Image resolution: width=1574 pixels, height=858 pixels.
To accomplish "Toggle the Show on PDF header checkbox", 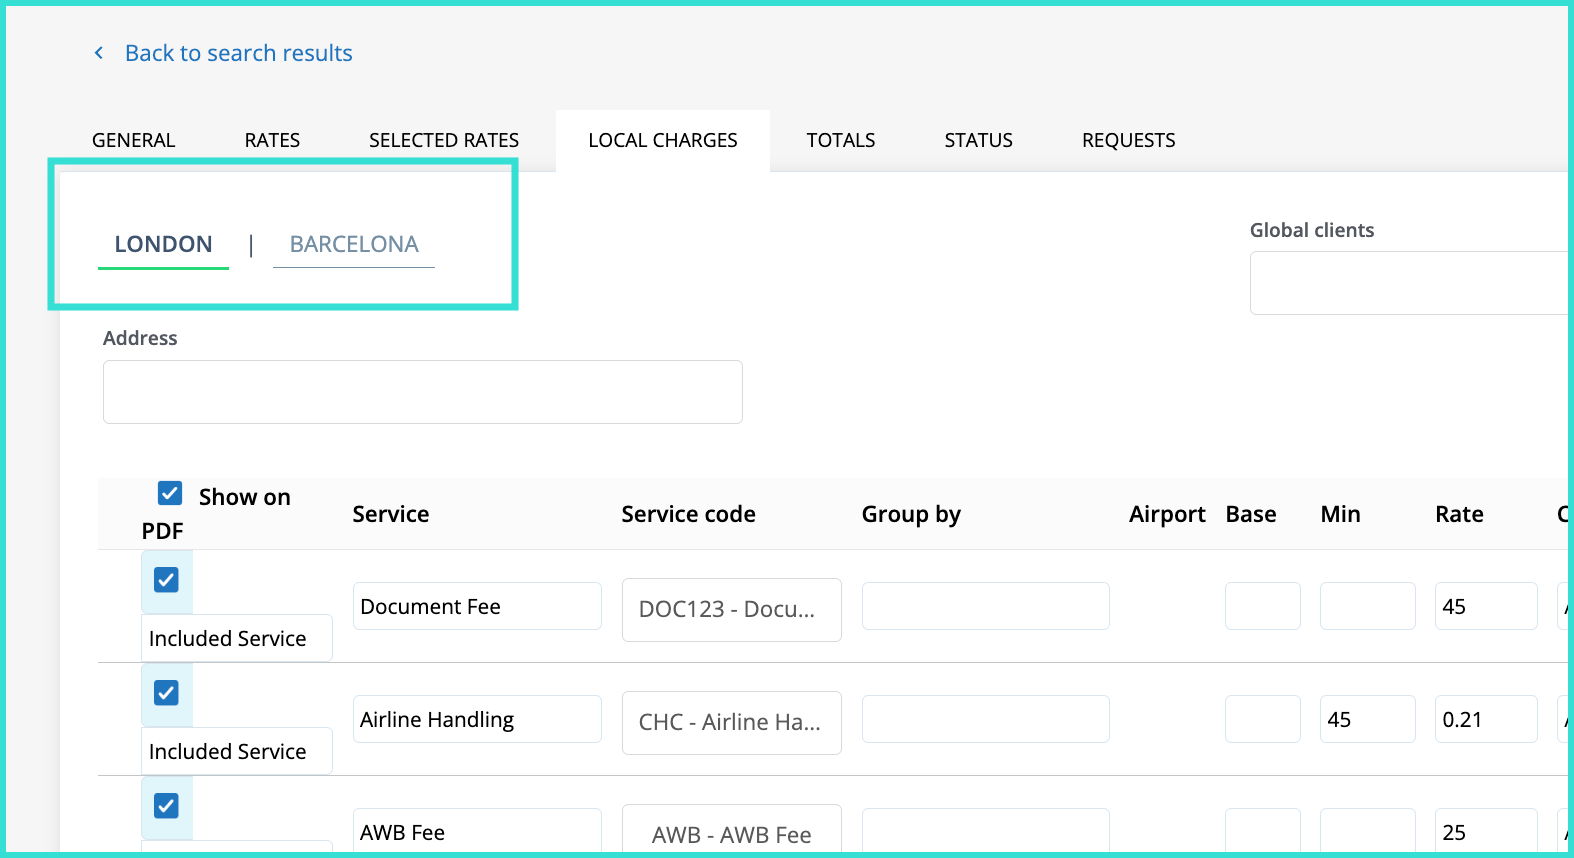I will click(x=170, y=493).
